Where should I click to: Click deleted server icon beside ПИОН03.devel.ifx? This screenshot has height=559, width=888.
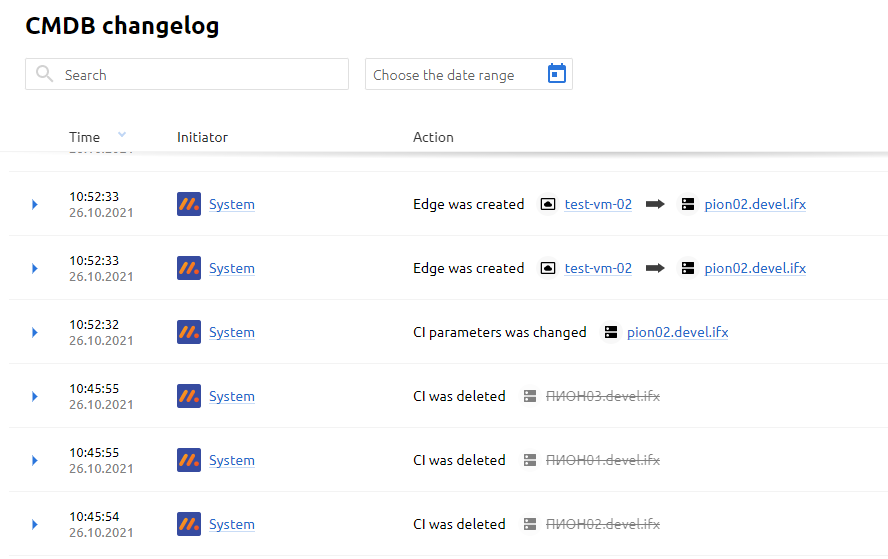pyautogui.click(x=530, y=396)
